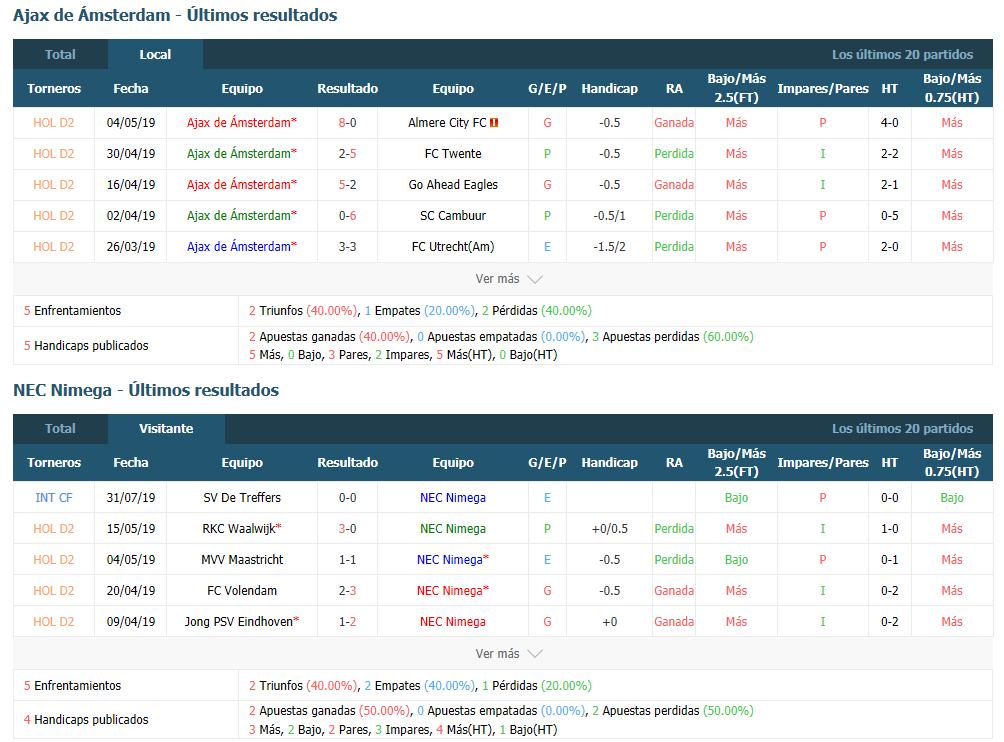Click the 0-5 half-time score

tap(889, 216)
